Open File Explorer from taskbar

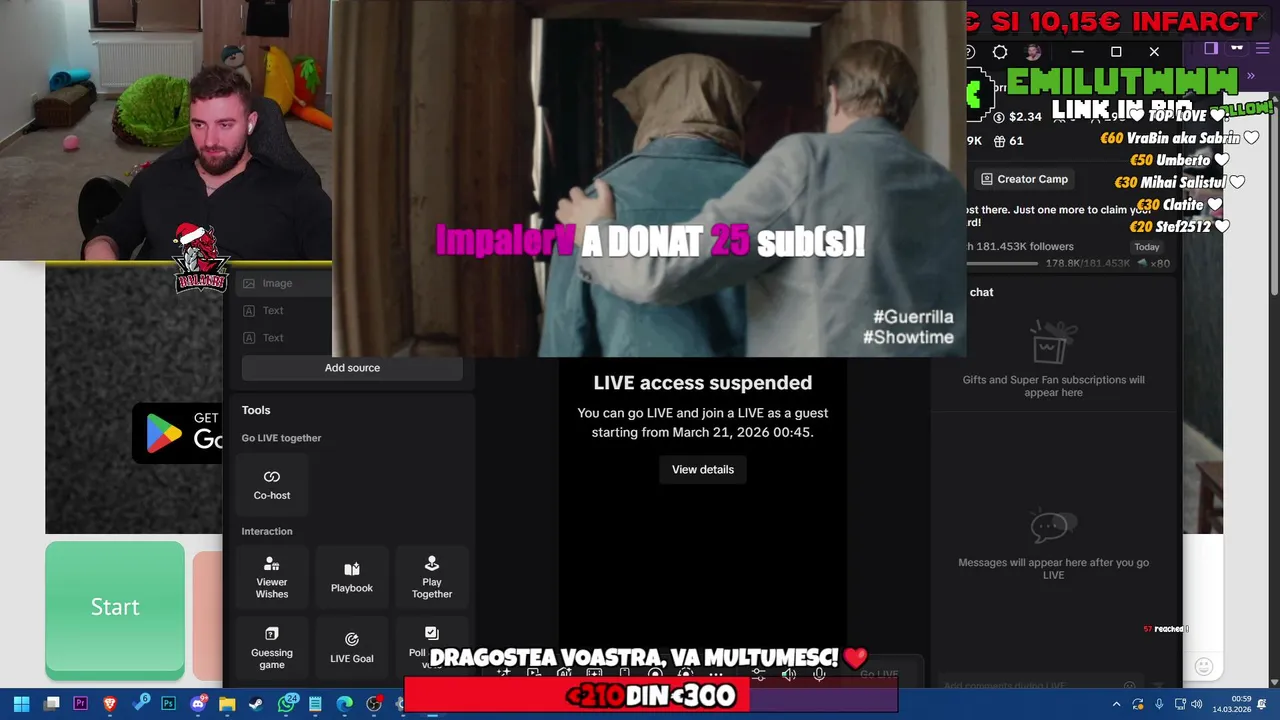(227, 704)
